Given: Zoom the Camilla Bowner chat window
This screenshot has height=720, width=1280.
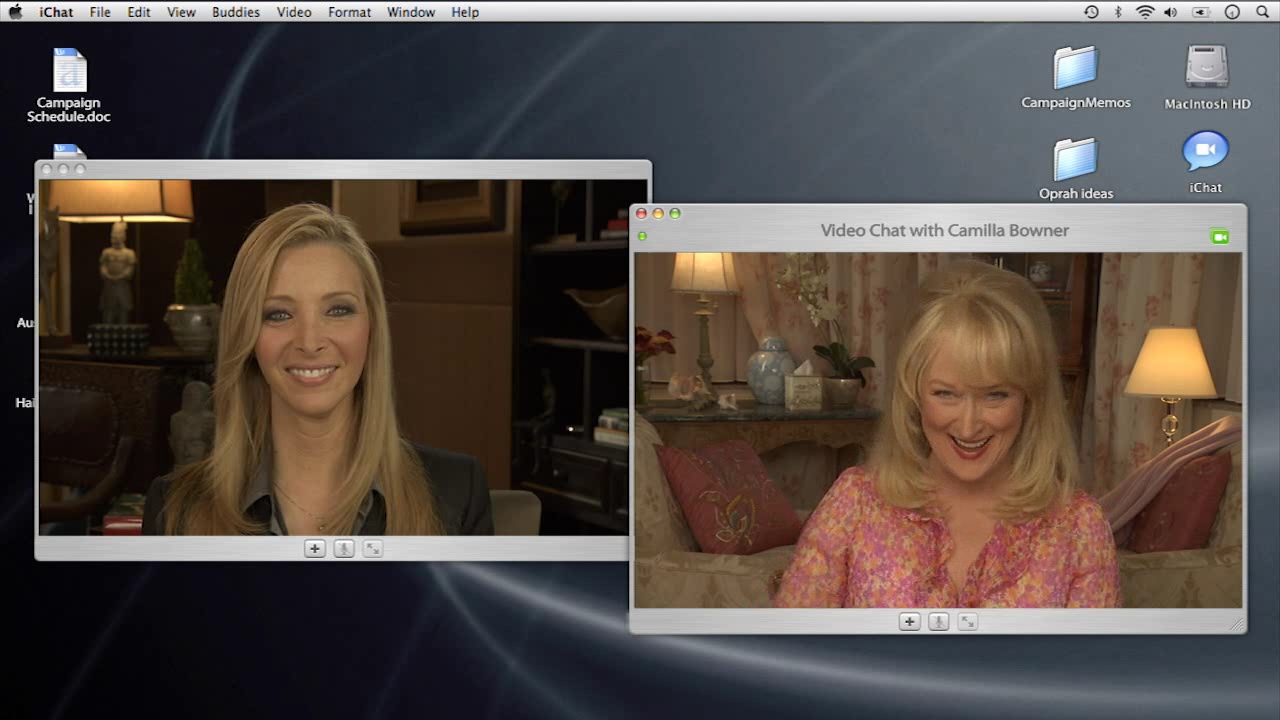Looking at the screenshot, I should click(x=675, y=213).
